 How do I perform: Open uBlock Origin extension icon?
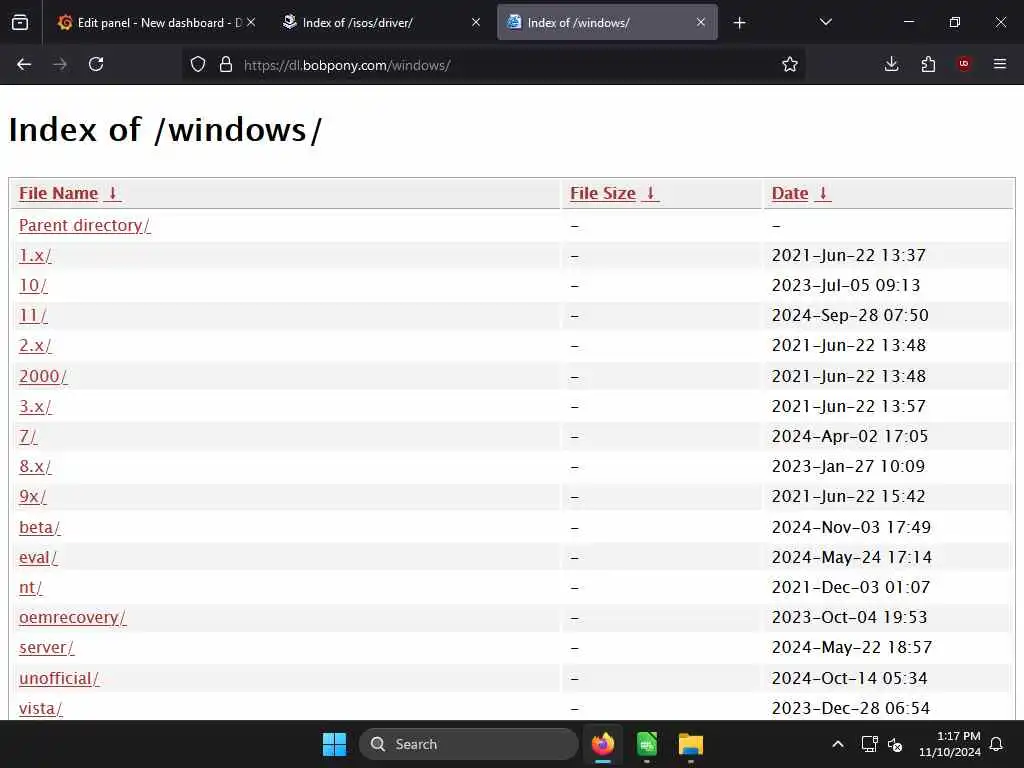point(964,64)
